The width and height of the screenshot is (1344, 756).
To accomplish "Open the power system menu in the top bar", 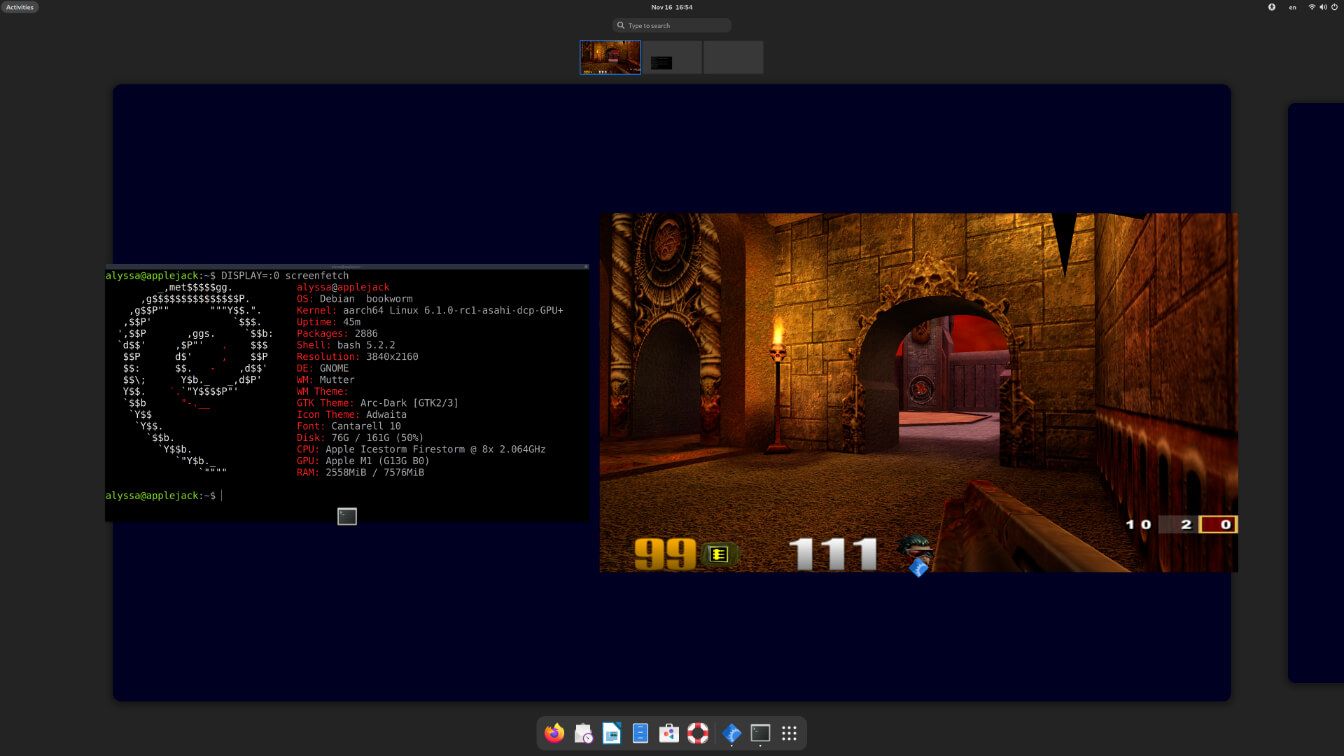I will pos(1335,7).
